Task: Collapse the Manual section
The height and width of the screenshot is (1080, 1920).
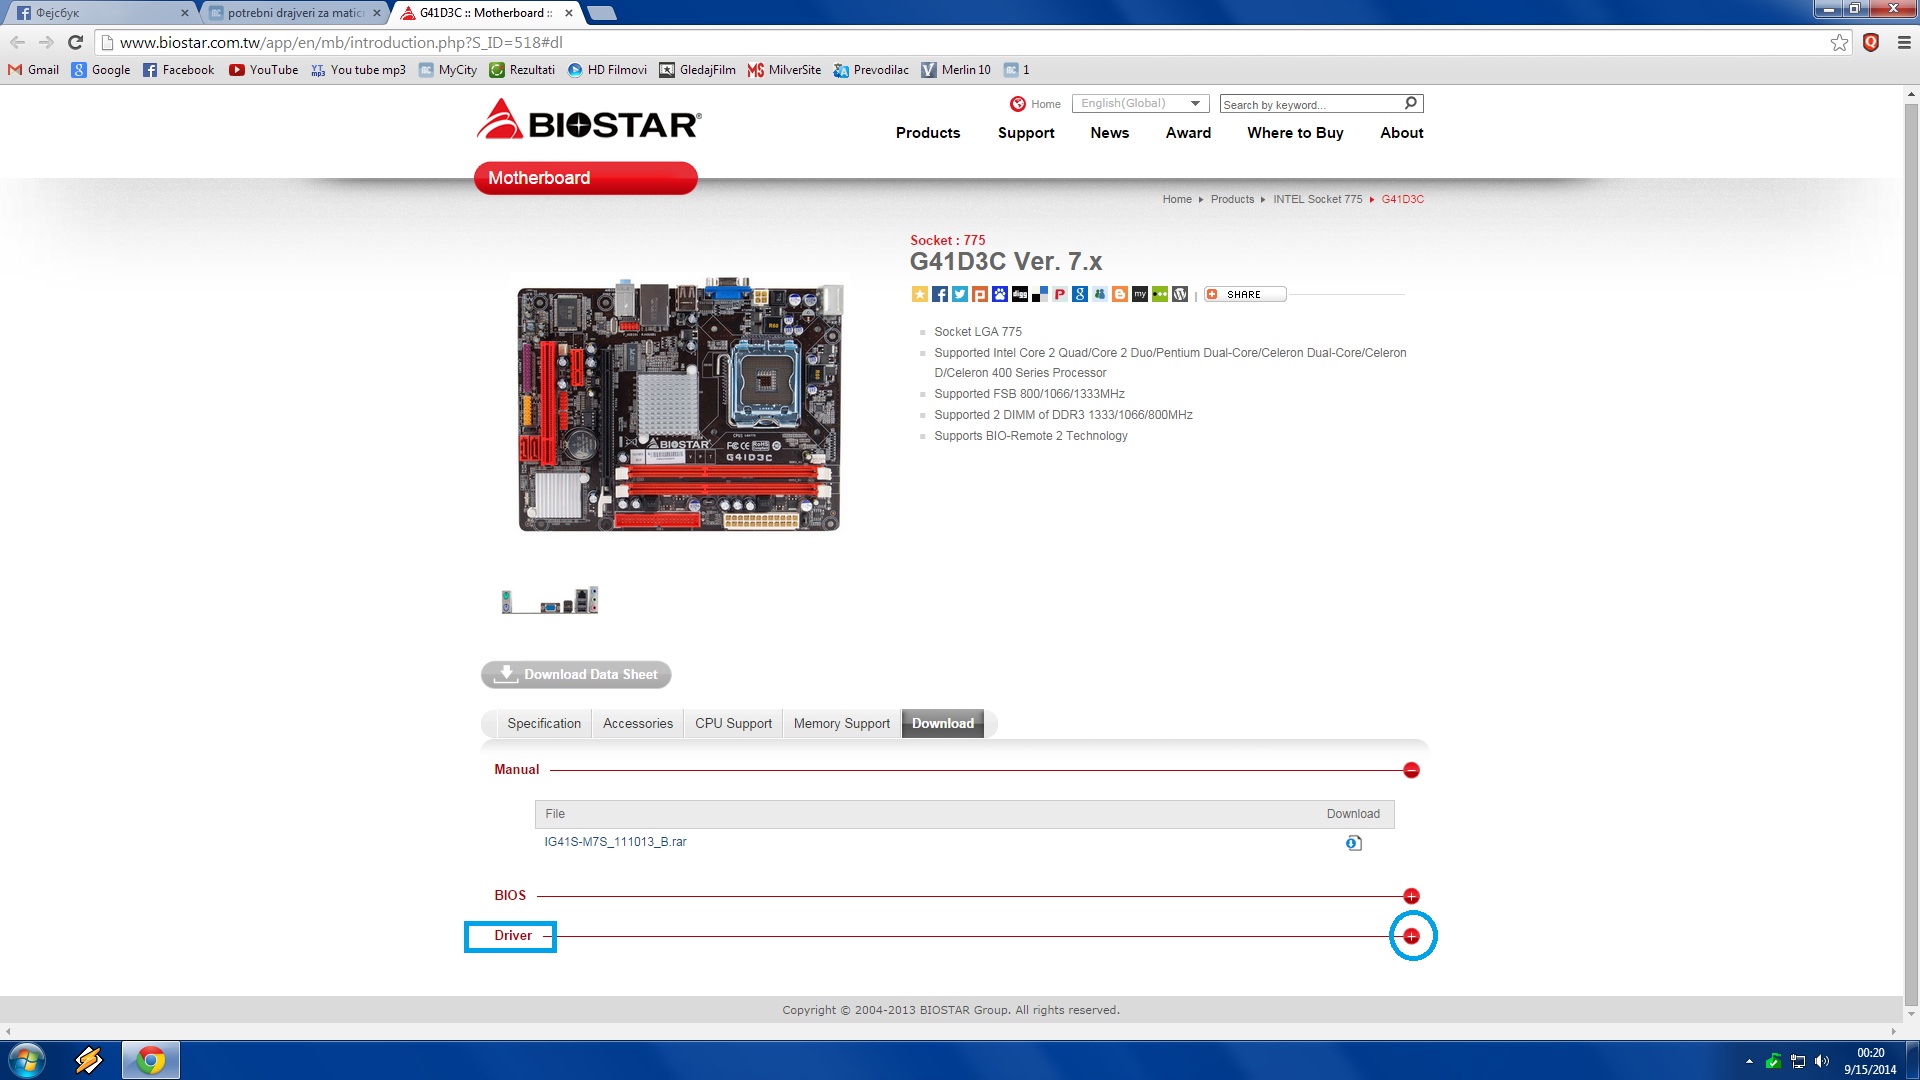Action: (x=1411, y=770)
